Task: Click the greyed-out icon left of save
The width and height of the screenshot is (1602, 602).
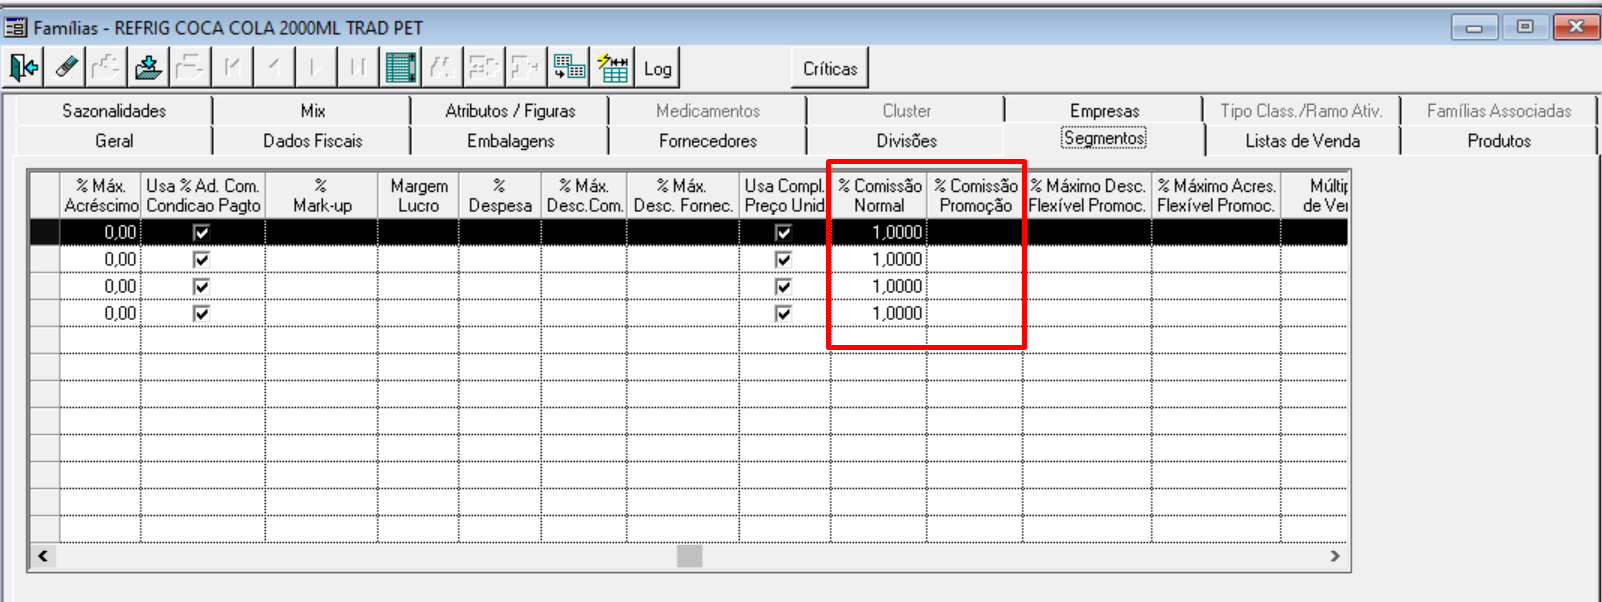Action: click(107, 68)
